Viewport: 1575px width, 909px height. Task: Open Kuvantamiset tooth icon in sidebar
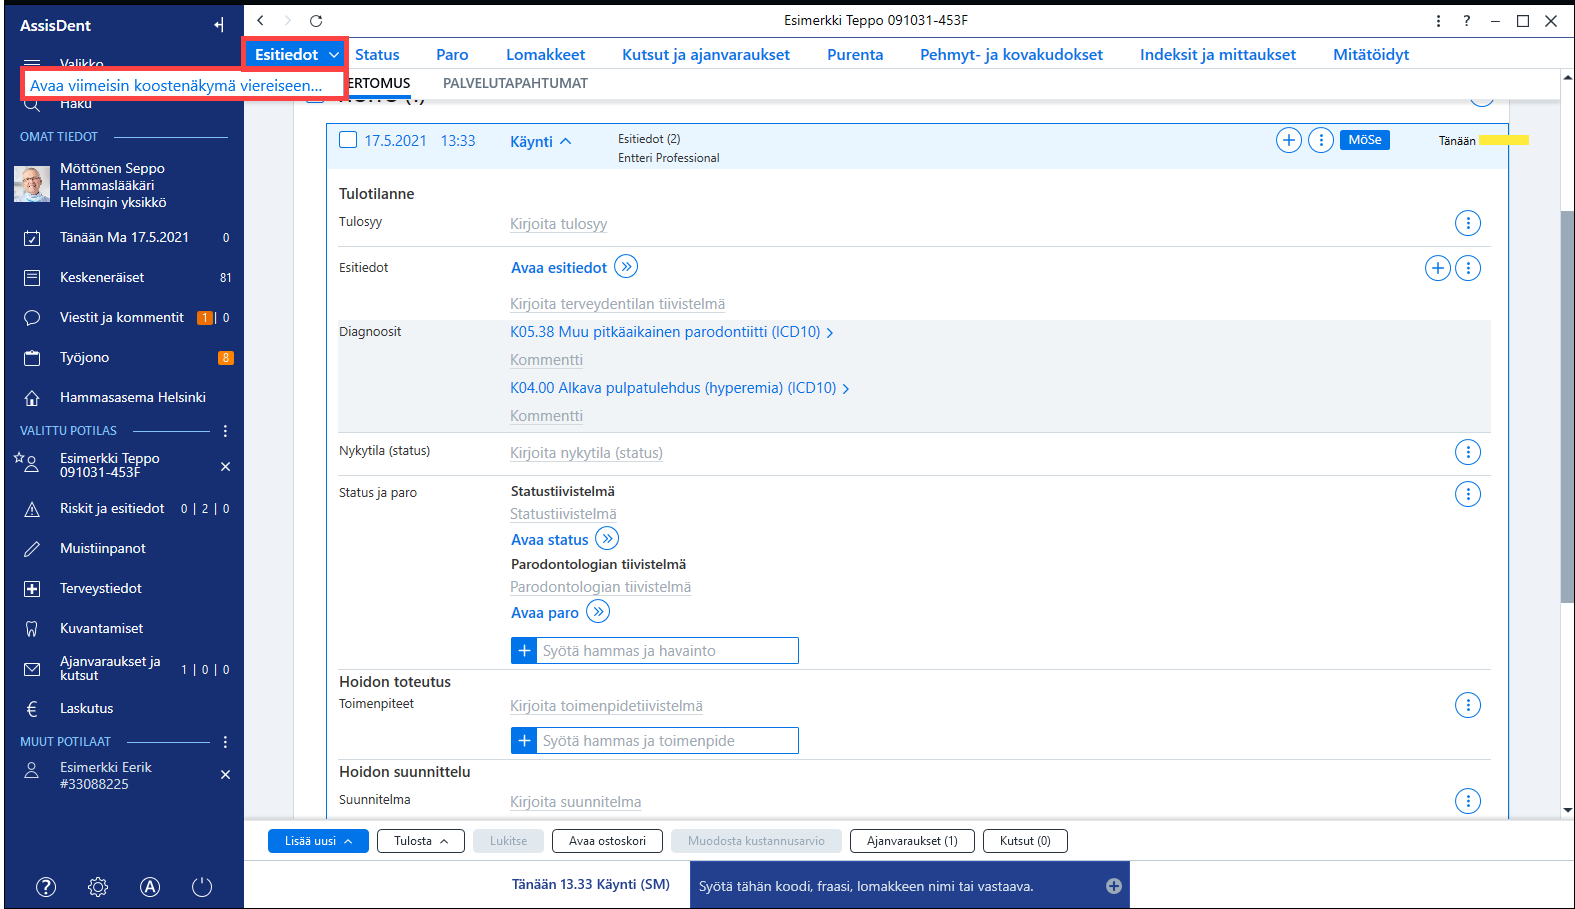[x=32, y=629]
